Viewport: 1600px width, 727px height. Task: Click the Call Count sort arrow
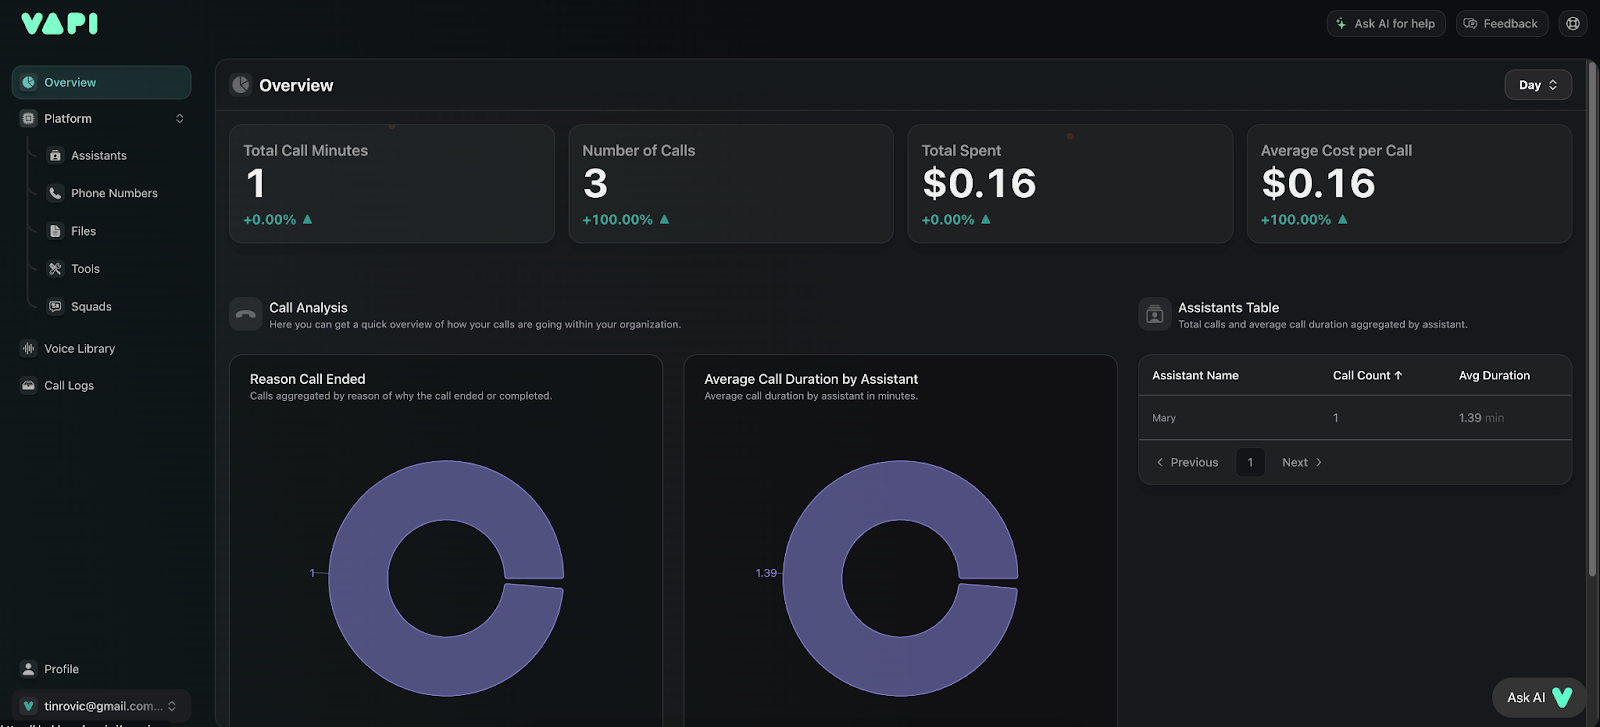[x=1398, y=375]
